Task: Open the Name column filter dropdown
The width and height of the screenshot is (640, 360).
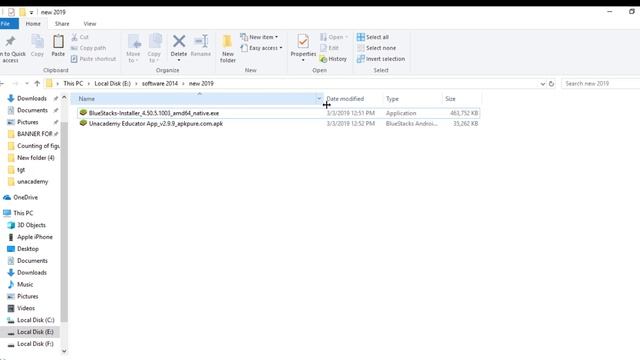Action: pyautogui.click(x=319, y=99)
